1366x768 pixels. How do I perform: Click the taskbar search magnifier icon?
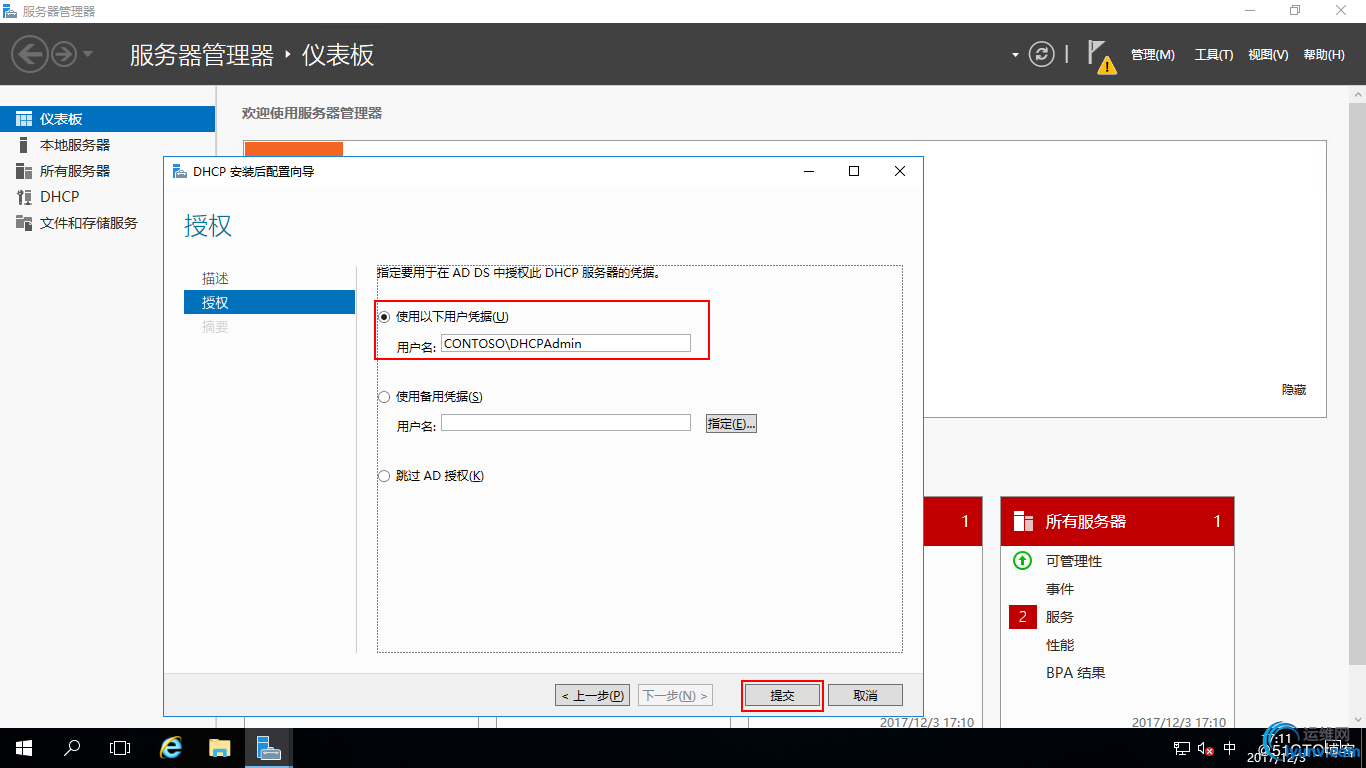[72, 748]
